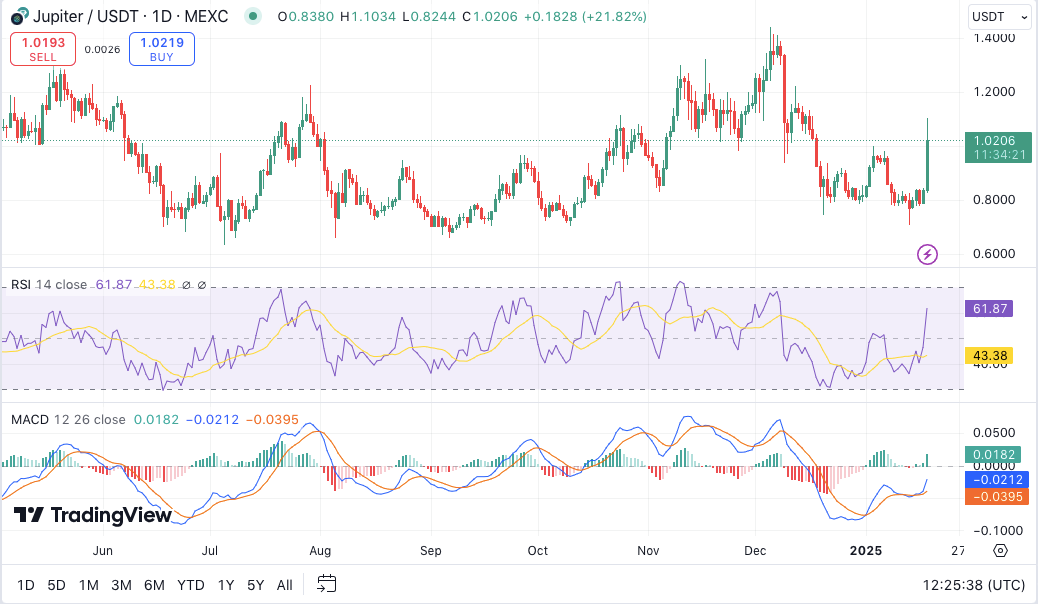Click the 2025 label on time axis
This screenshot has height=604, width=1038.
pos(866,550)
